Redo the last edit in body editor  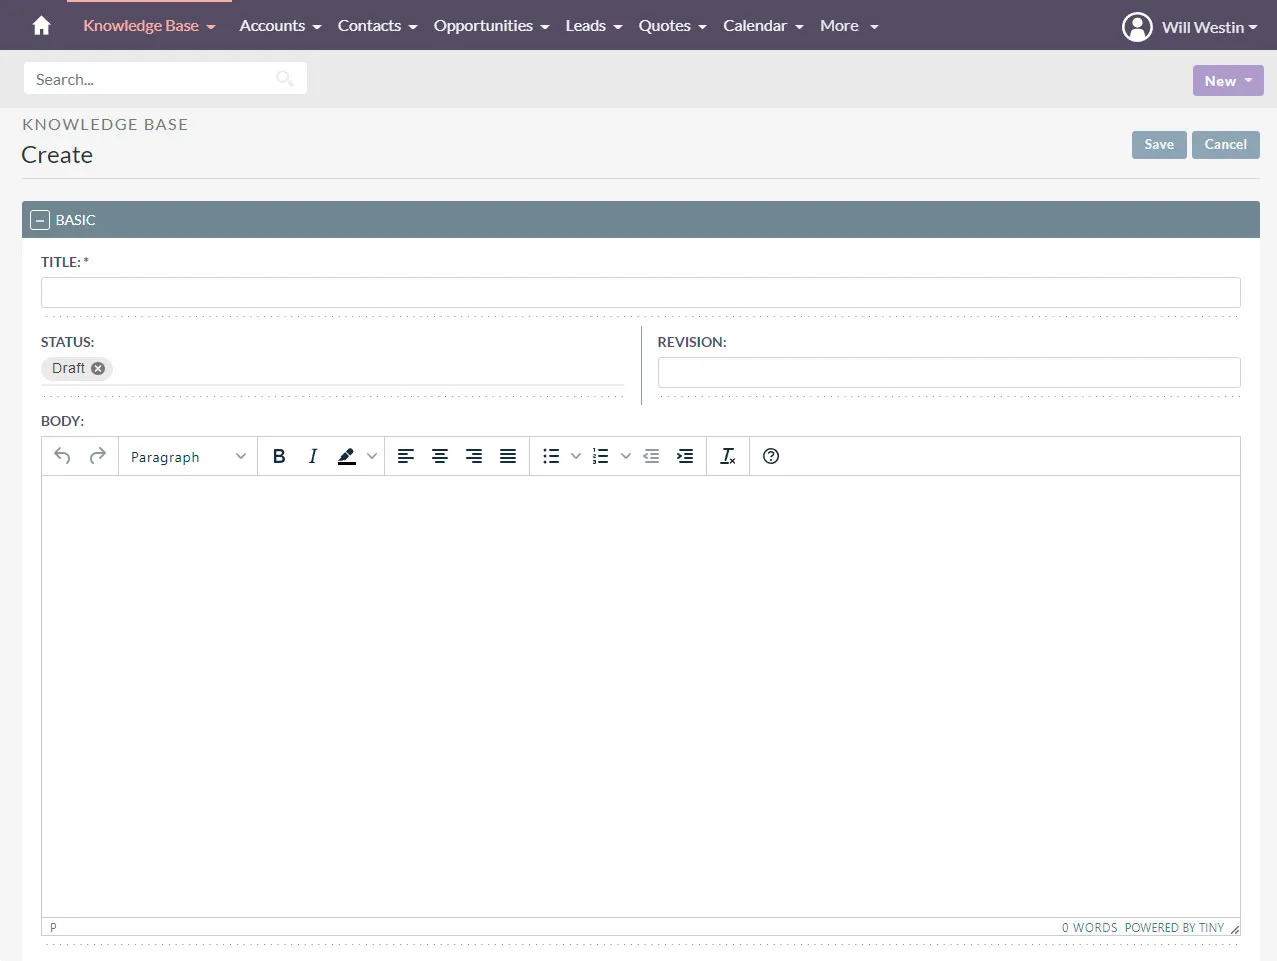pyautogui.click(x=97, y=456)
